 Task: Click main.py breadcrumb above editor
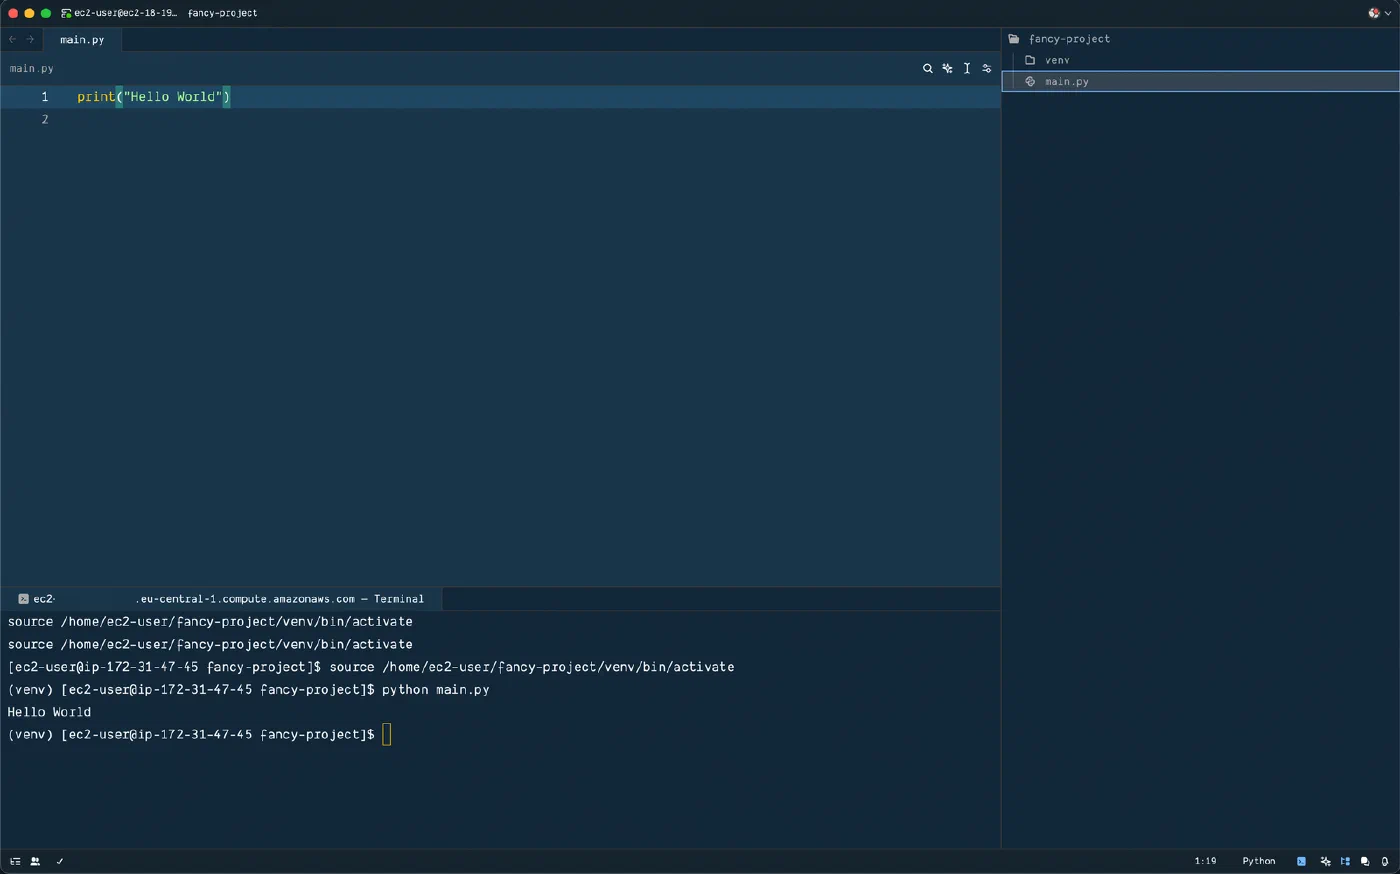click(x=32, y=69)
